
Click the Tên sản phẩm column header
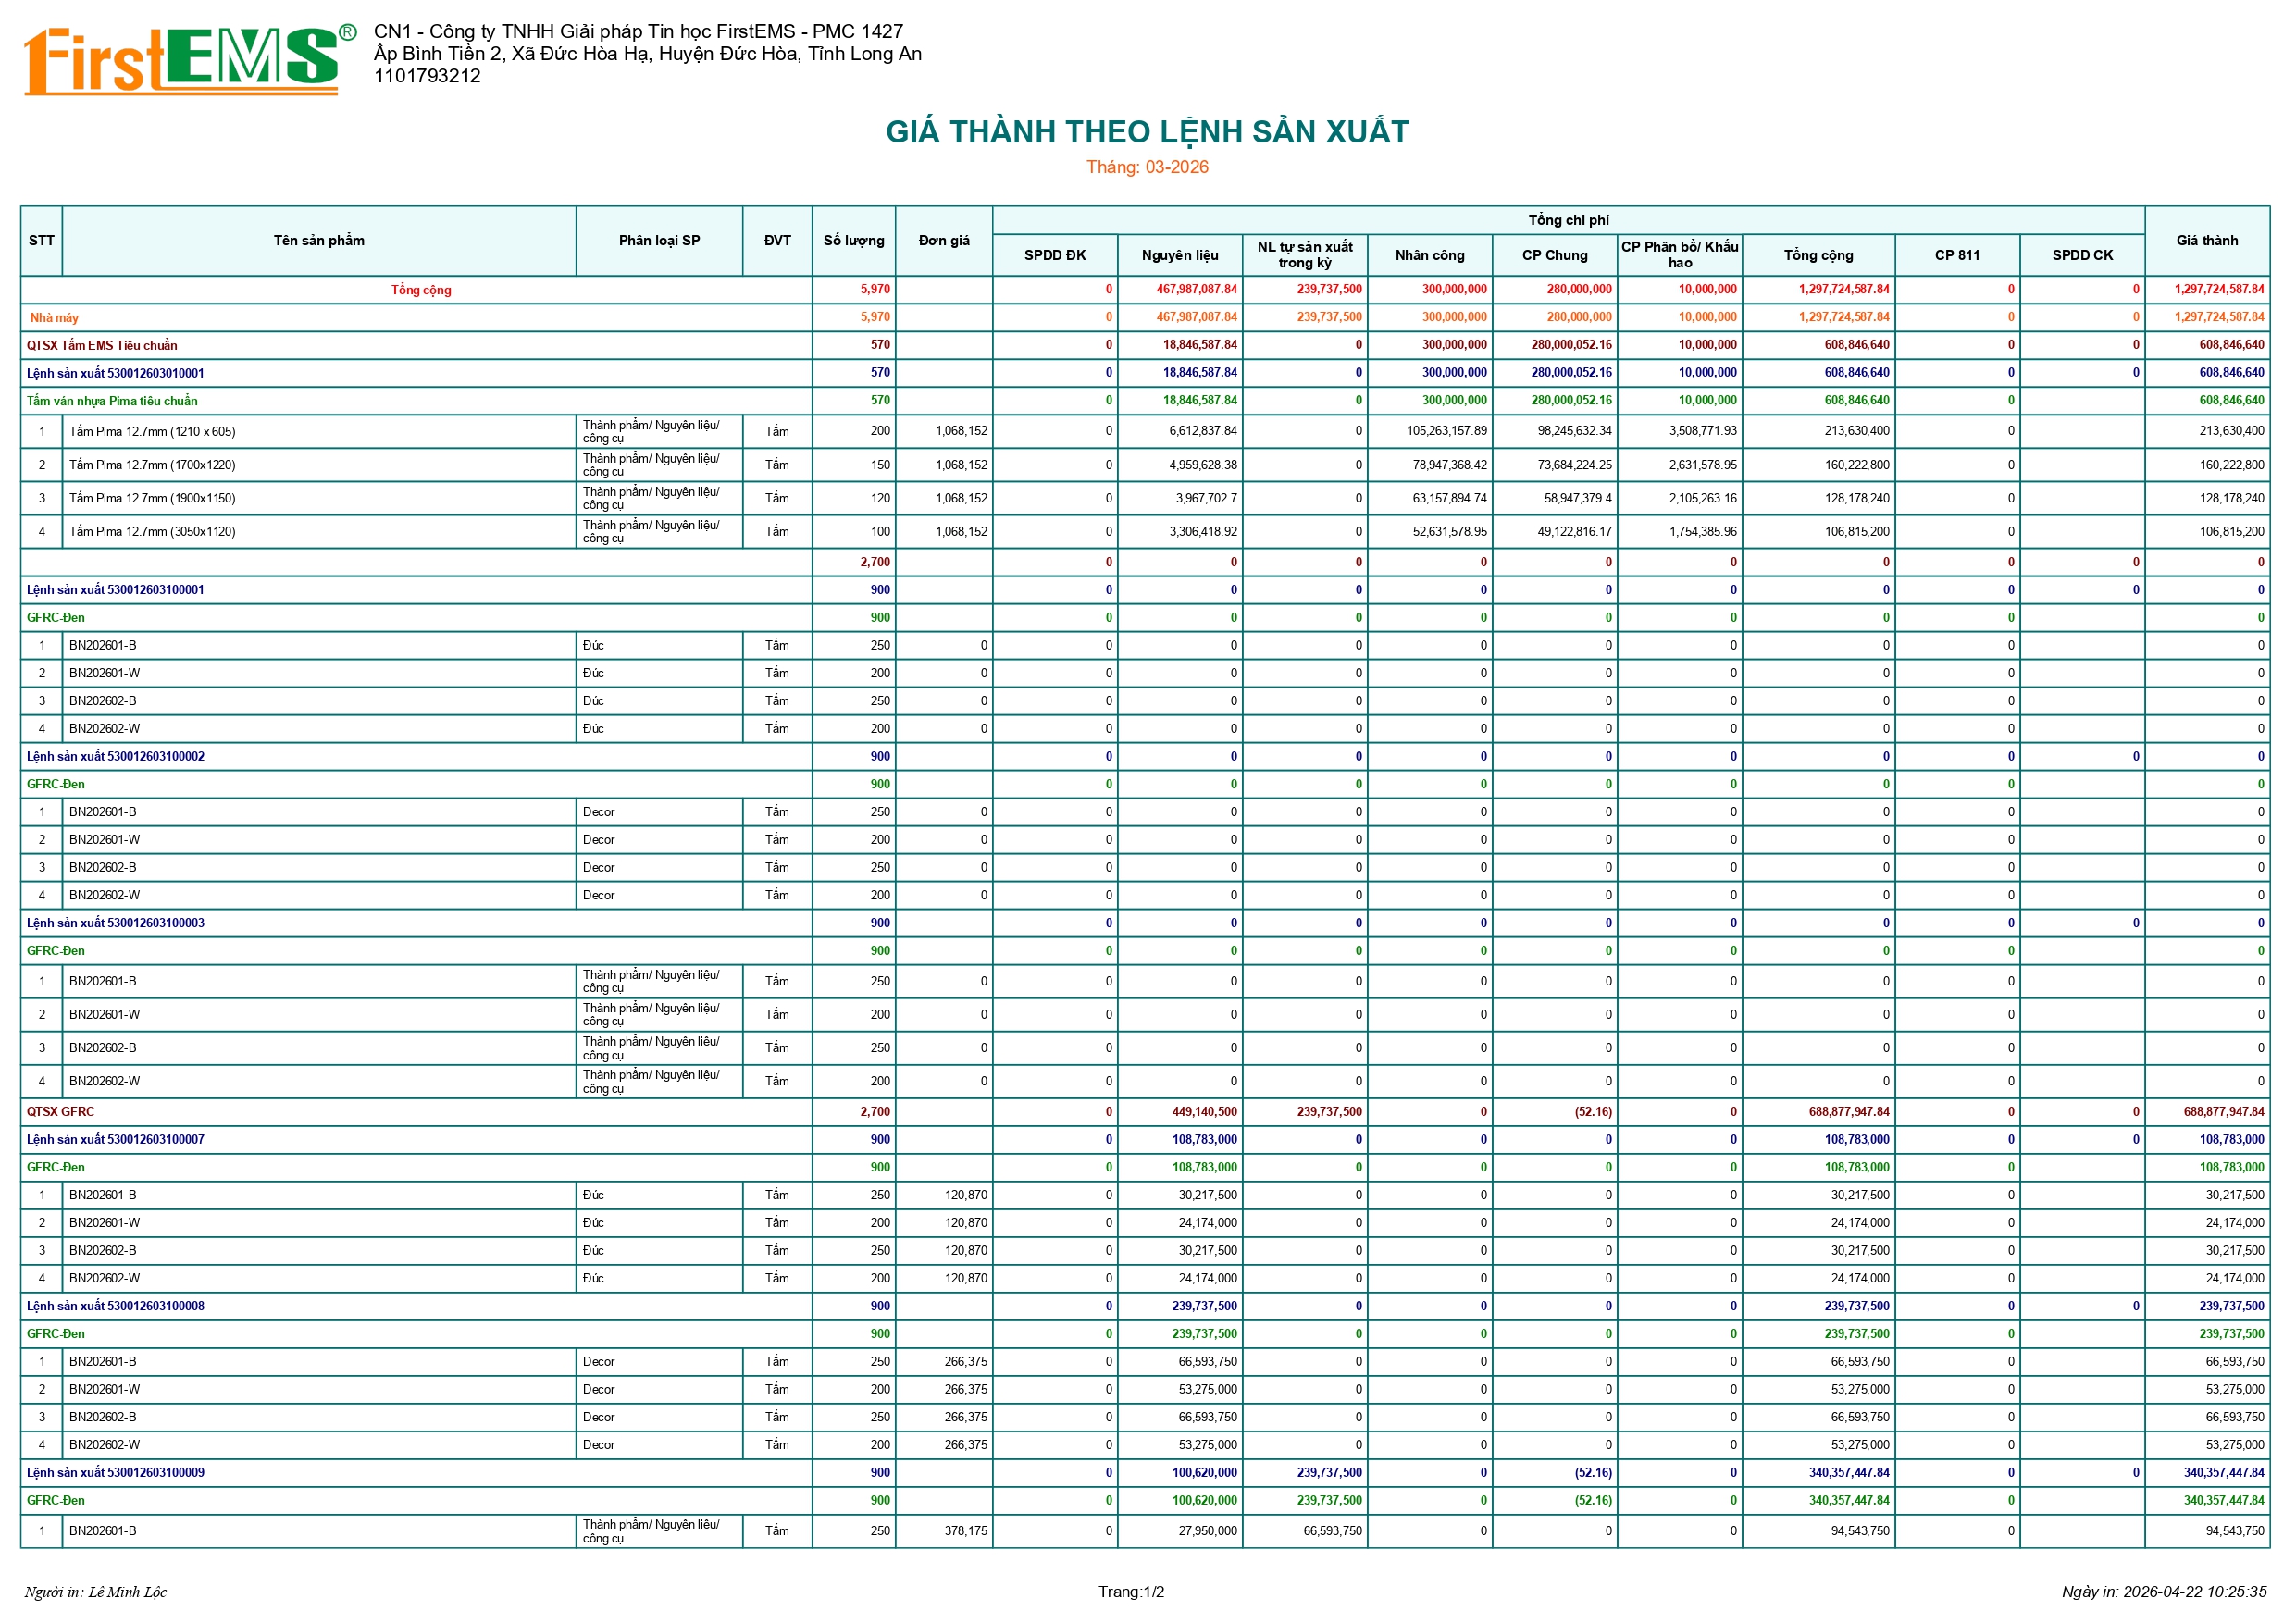point(319,241)
